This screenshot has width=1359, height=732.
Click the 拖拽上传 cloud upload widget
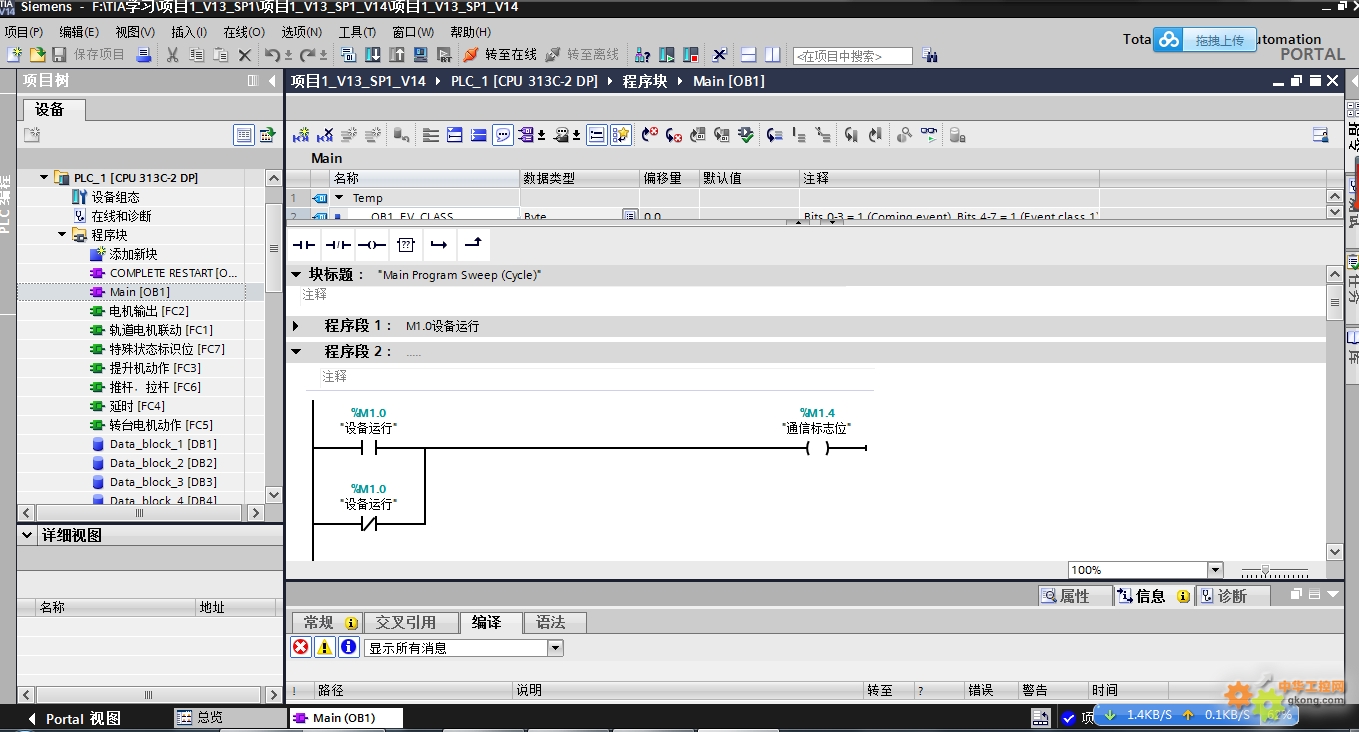click(x=1206, y=40)
